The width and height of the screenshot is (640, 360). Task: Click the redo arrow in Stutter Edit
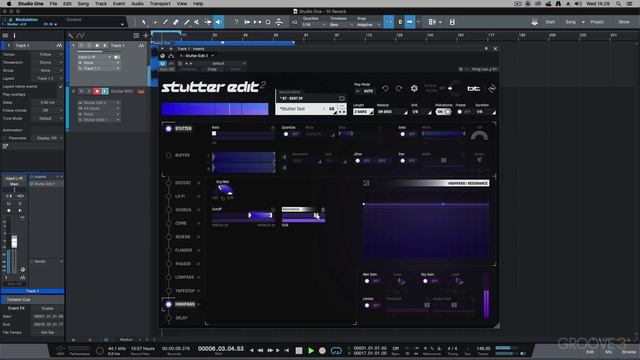click(399, 88)
